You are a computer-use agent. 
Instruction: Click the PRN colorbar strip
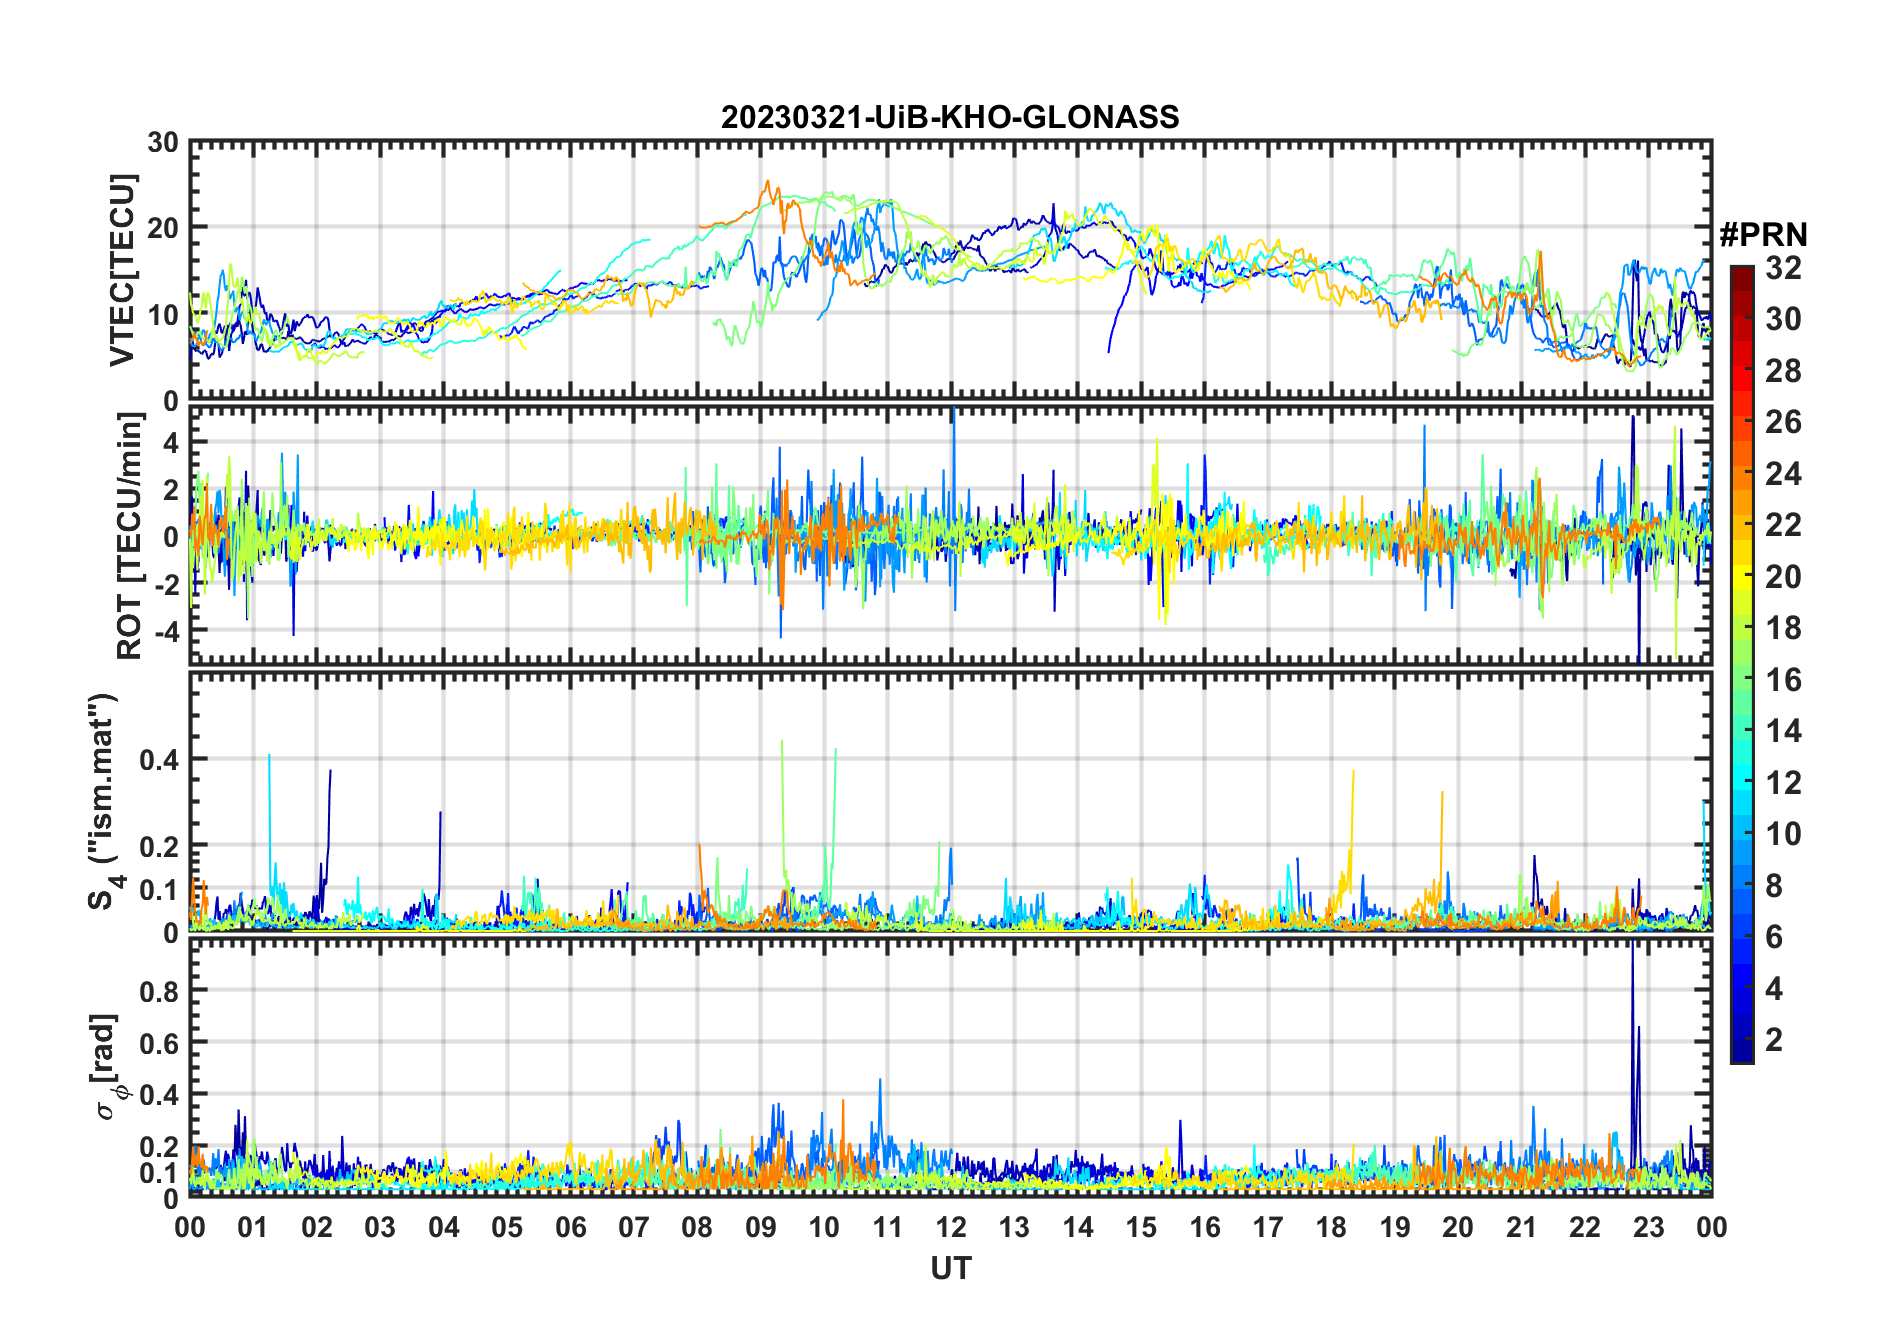[x=1742, y=664]
